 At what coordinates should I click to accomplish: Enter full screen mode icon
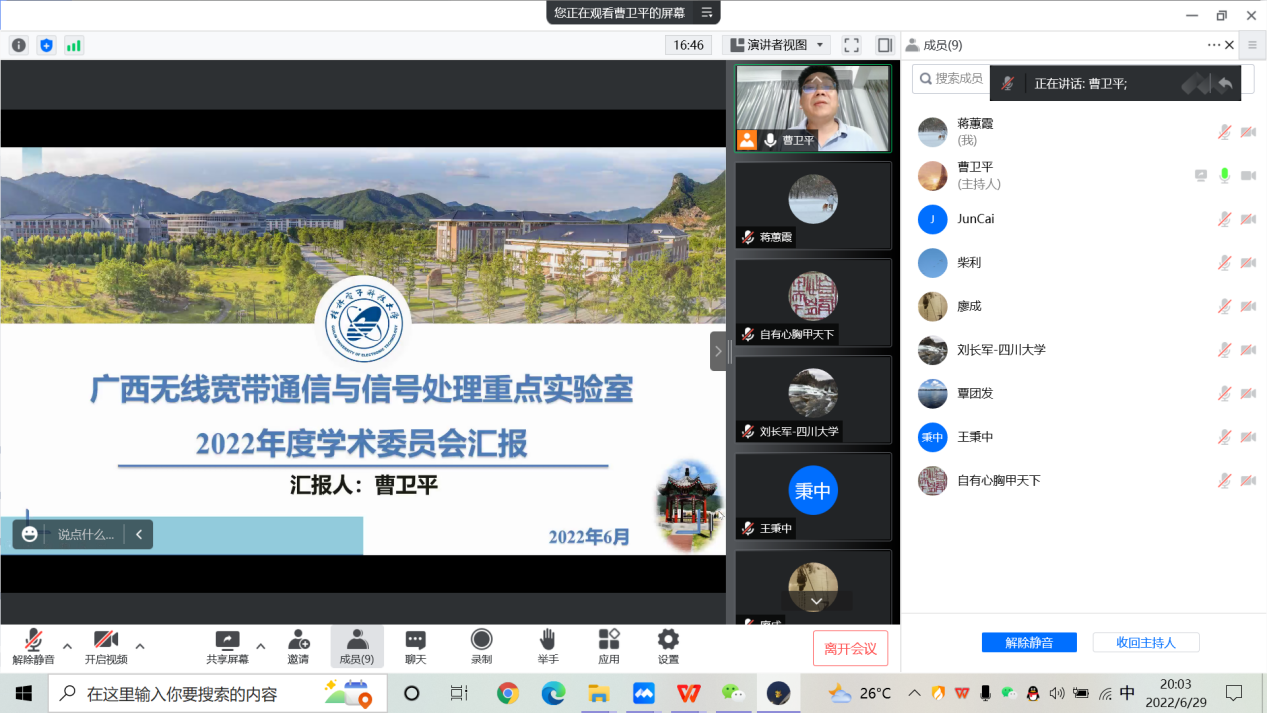tap(851, 45)
